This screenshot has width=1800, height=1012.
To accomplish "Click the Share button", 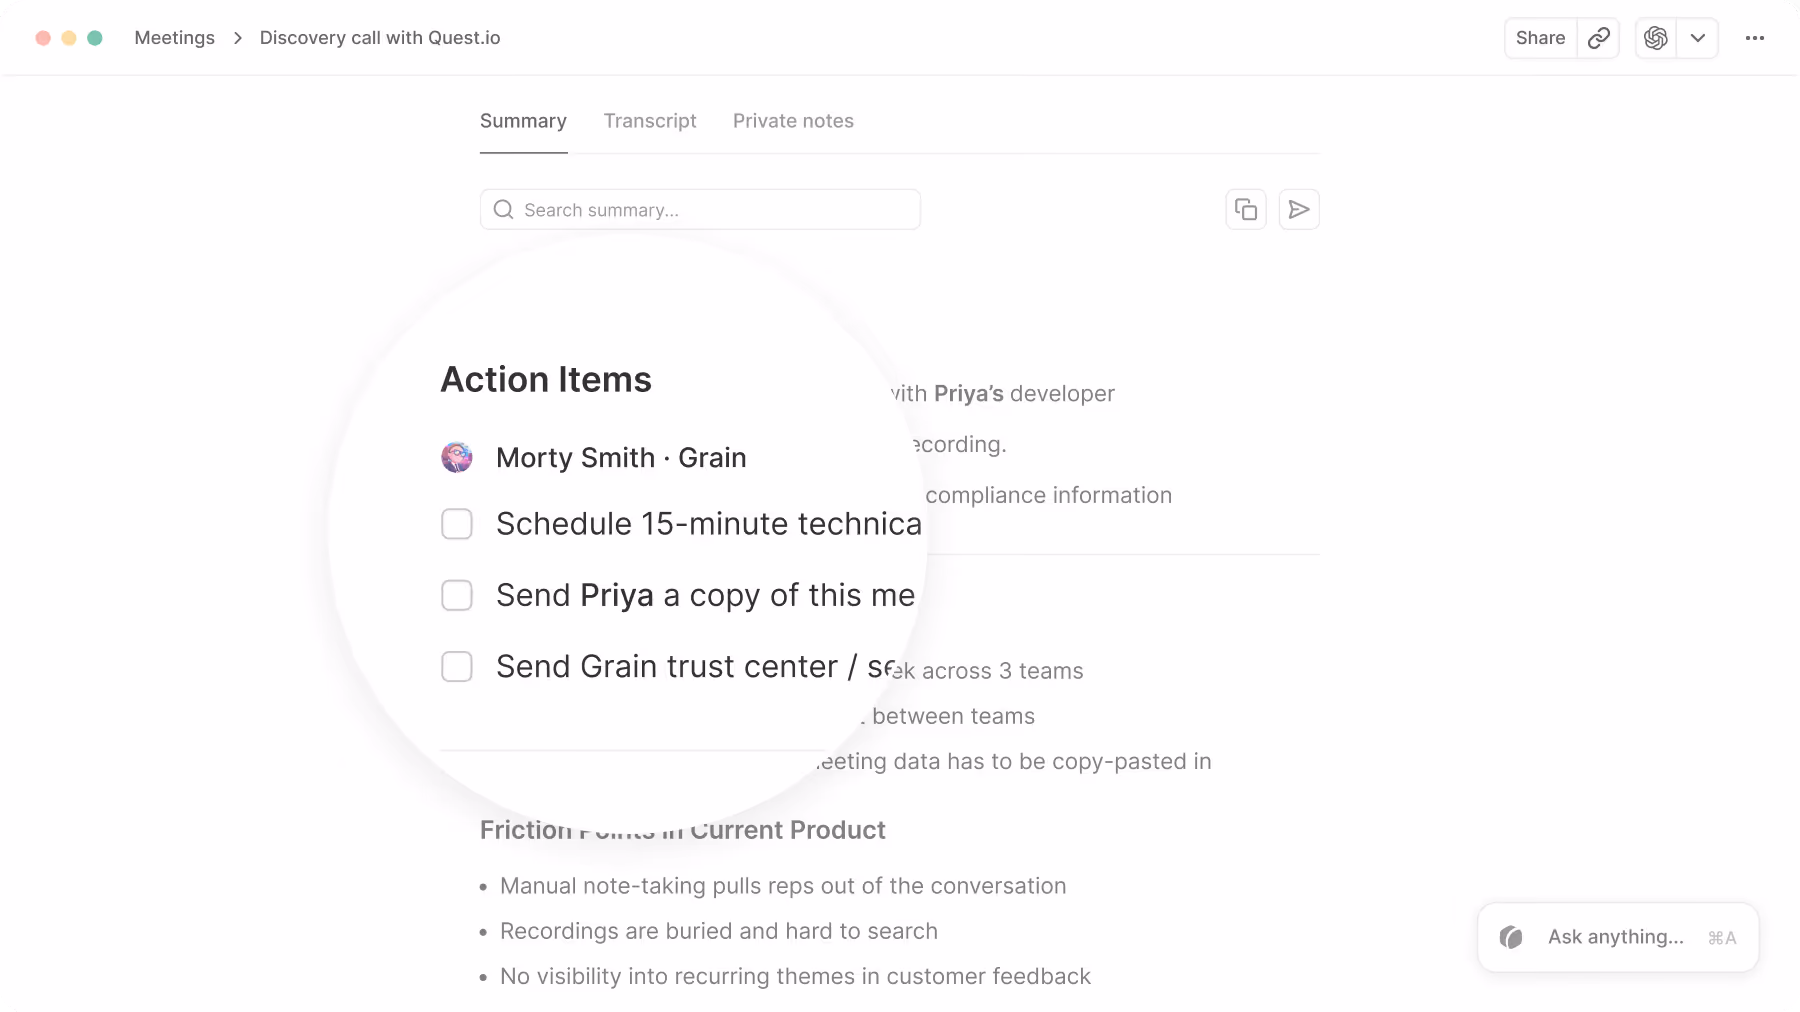I will (x=1539, y=37).
